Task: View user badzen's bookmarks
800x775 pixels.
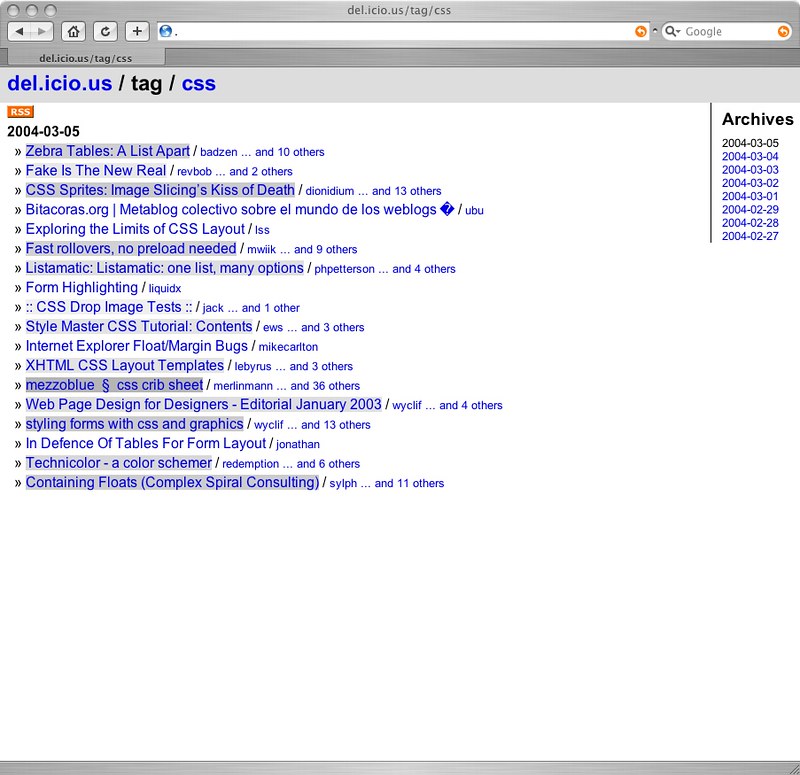Action: [x=219, y=152]
